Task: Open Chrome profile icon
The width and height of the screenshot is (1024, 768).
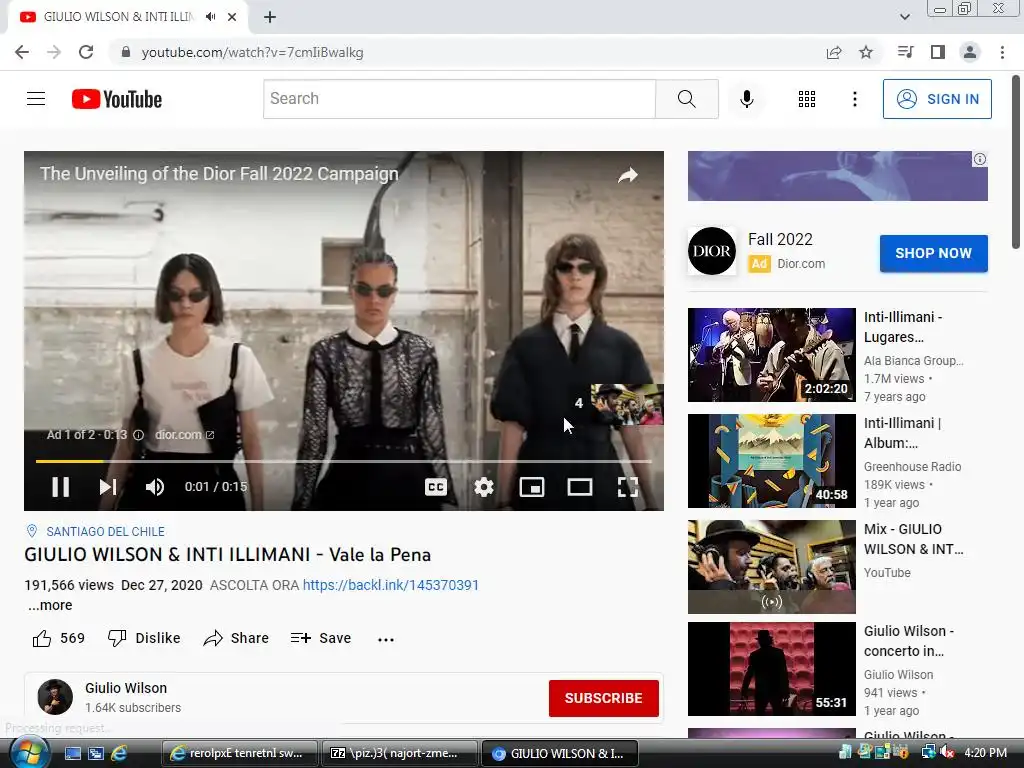Action: tap(970, 52)
